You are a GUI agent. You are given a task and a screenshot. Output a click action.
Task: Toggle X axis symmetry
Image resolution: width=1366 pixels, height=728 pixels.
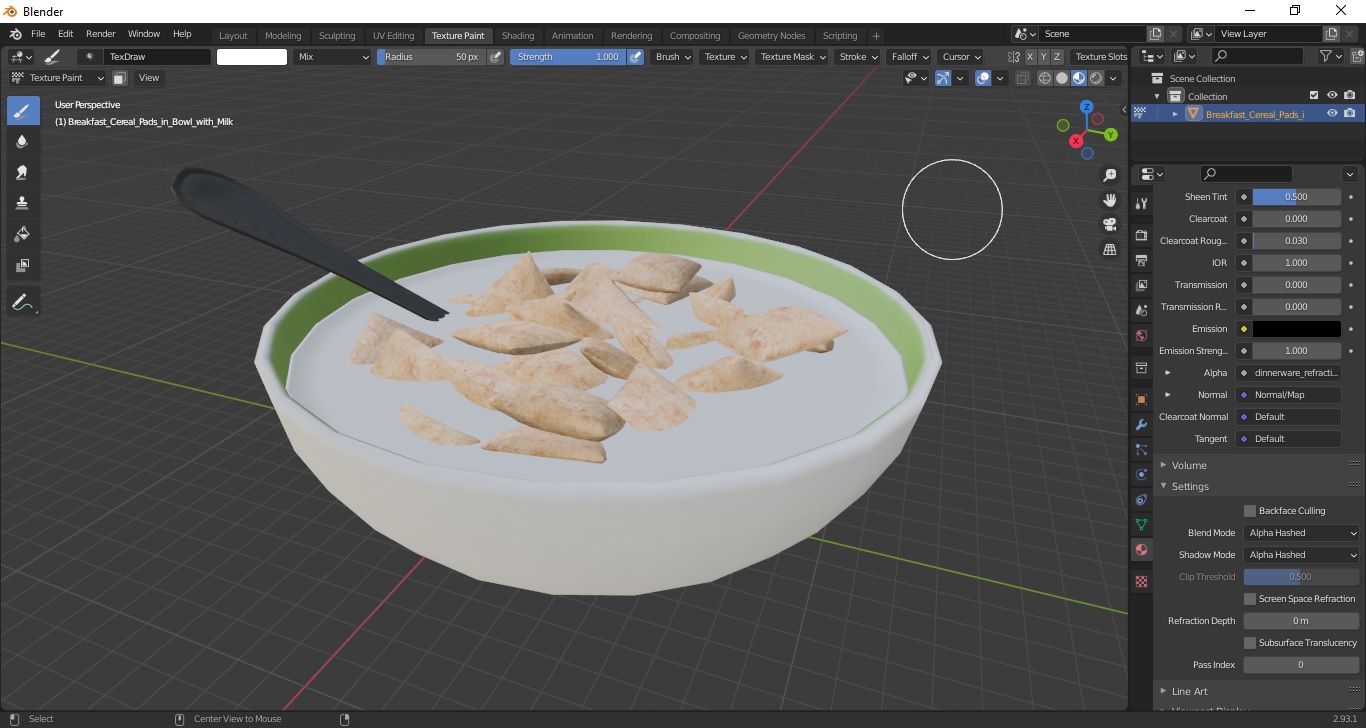click(x=1030, y=57)
